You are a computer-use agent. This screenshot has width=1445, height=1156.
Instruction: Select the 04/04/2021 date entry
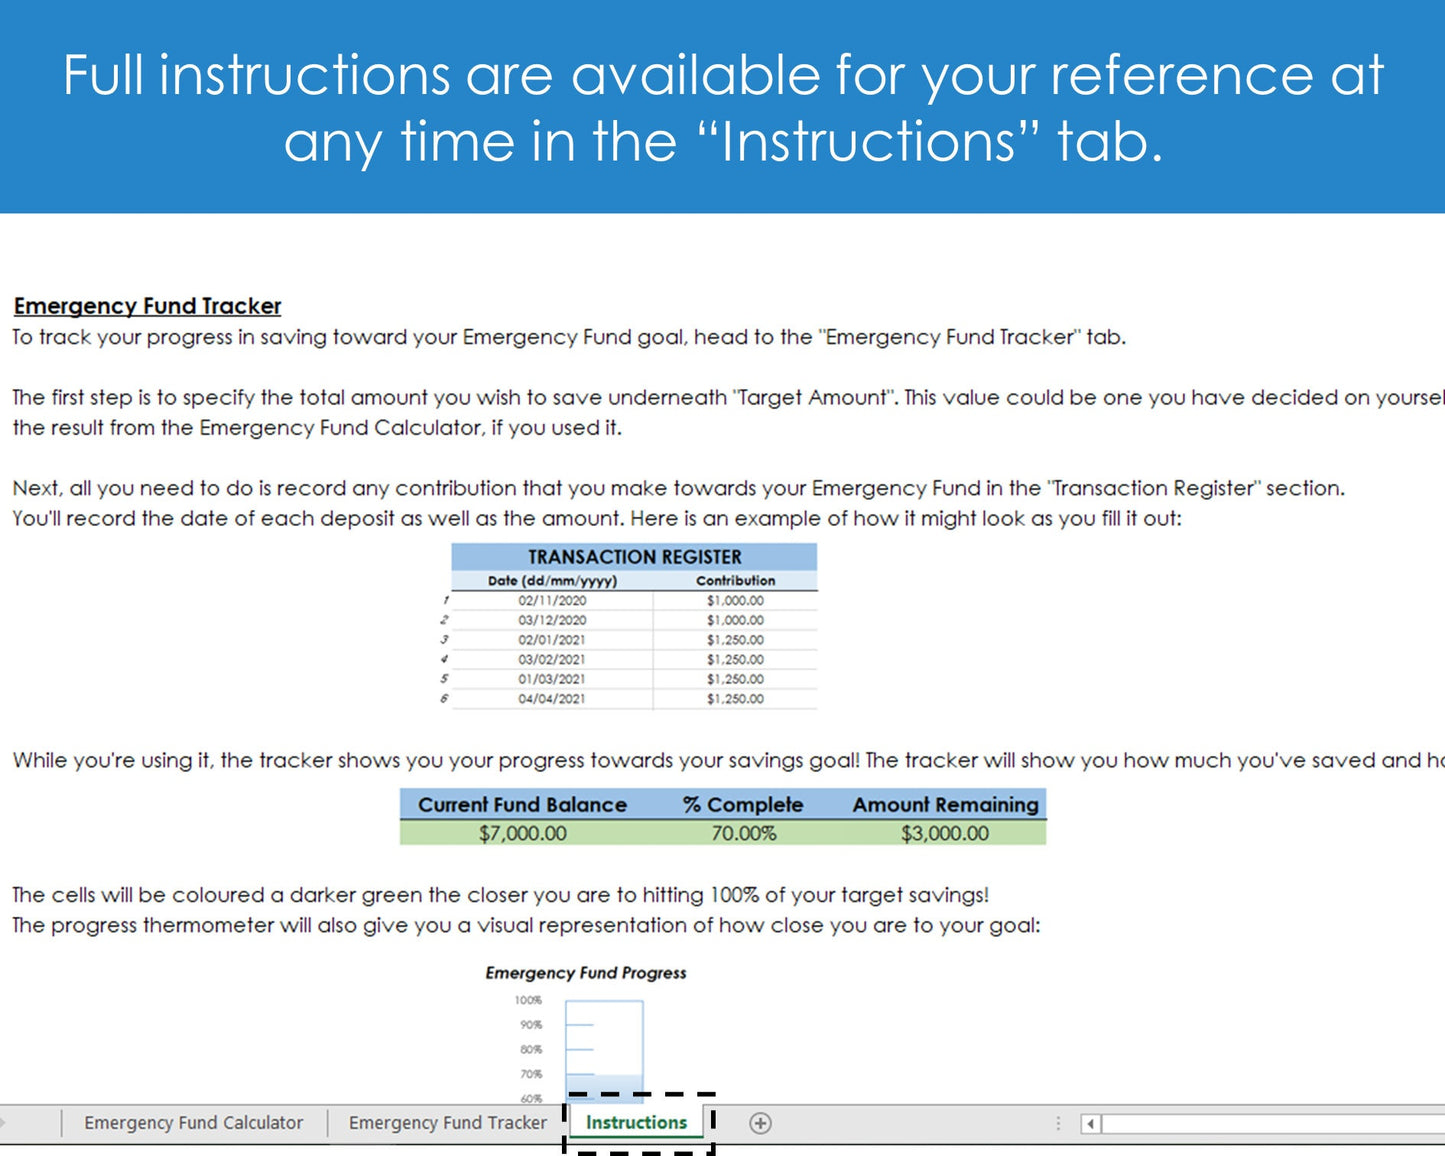552,699
